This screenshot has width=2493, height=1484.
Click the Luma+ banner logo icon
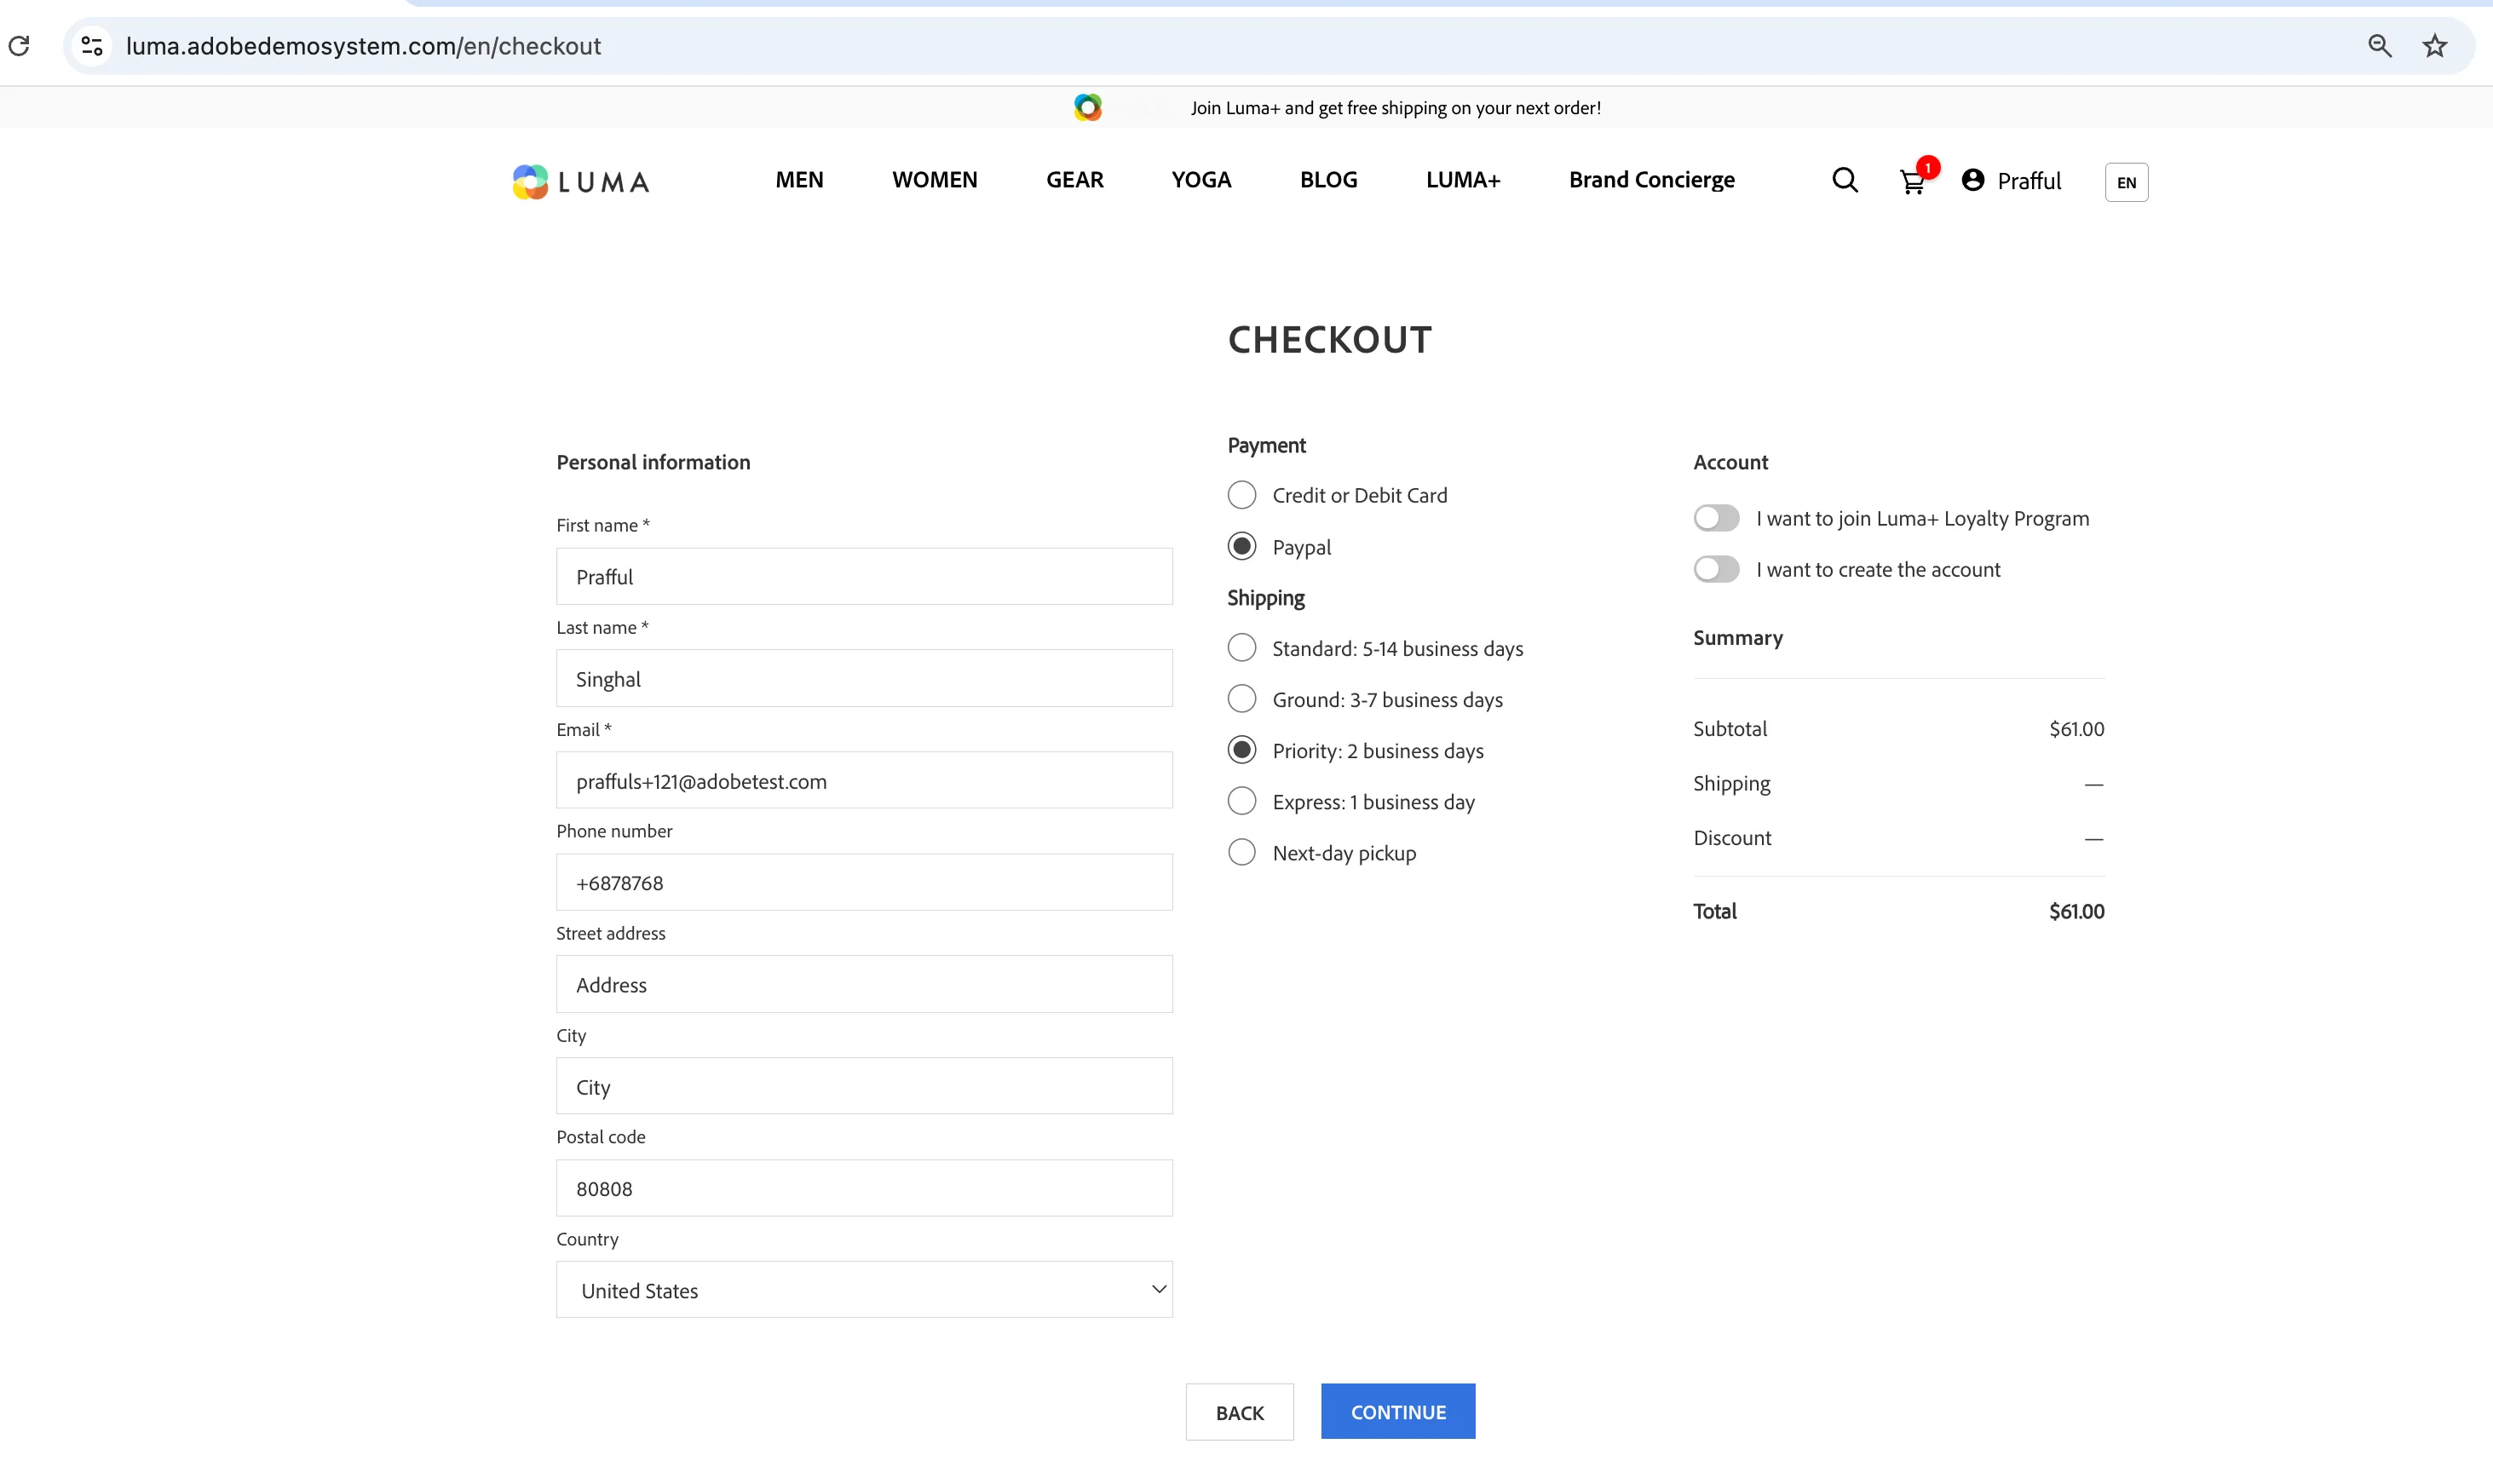point(1088,107)
